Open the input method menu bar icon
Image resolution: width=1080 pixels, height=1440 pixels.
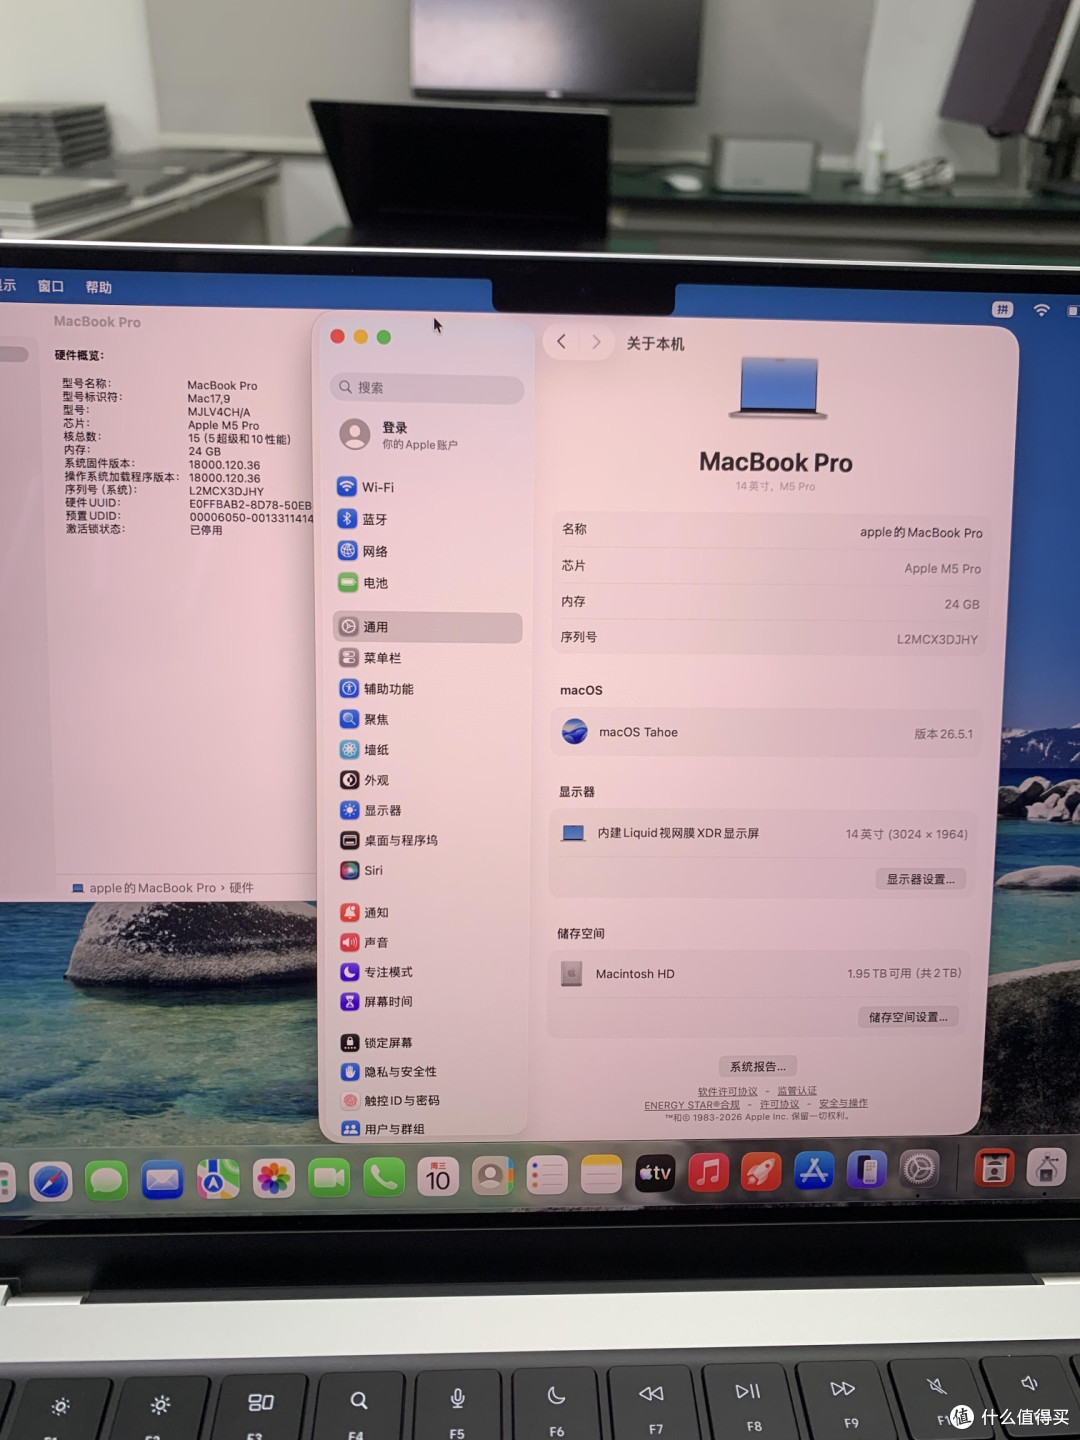(x=1002, y=310)
